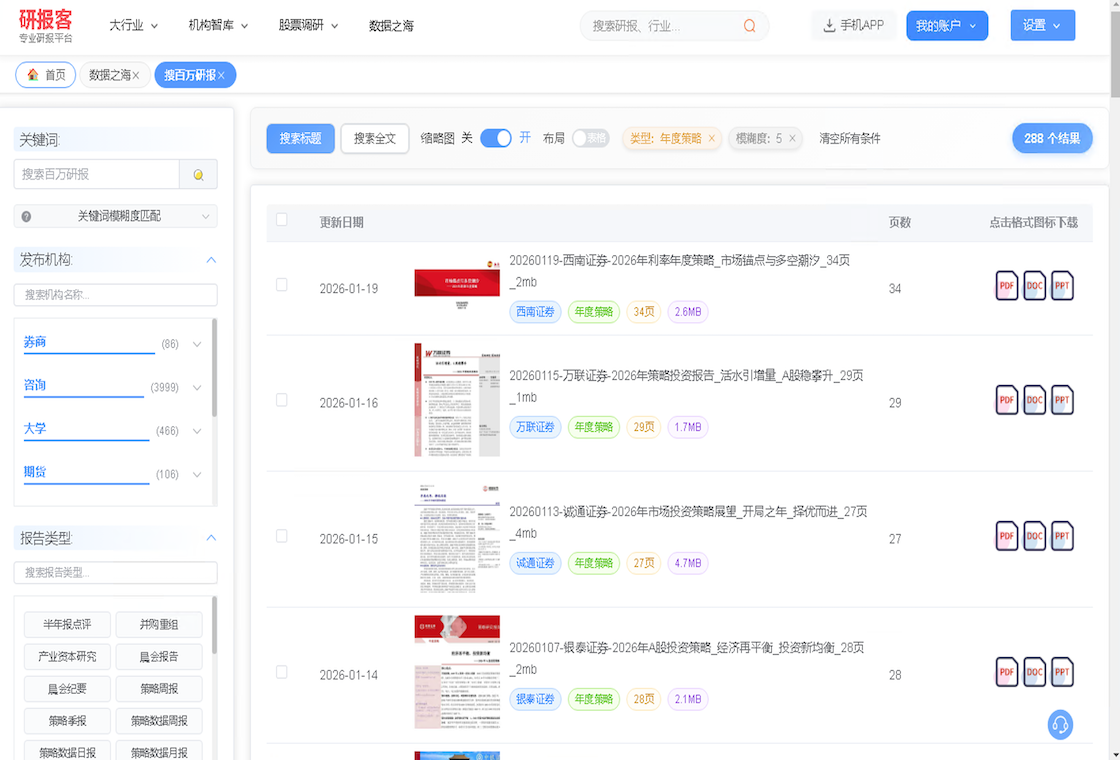Download PDF of the 银泰证券 report

coord(1006,672)
